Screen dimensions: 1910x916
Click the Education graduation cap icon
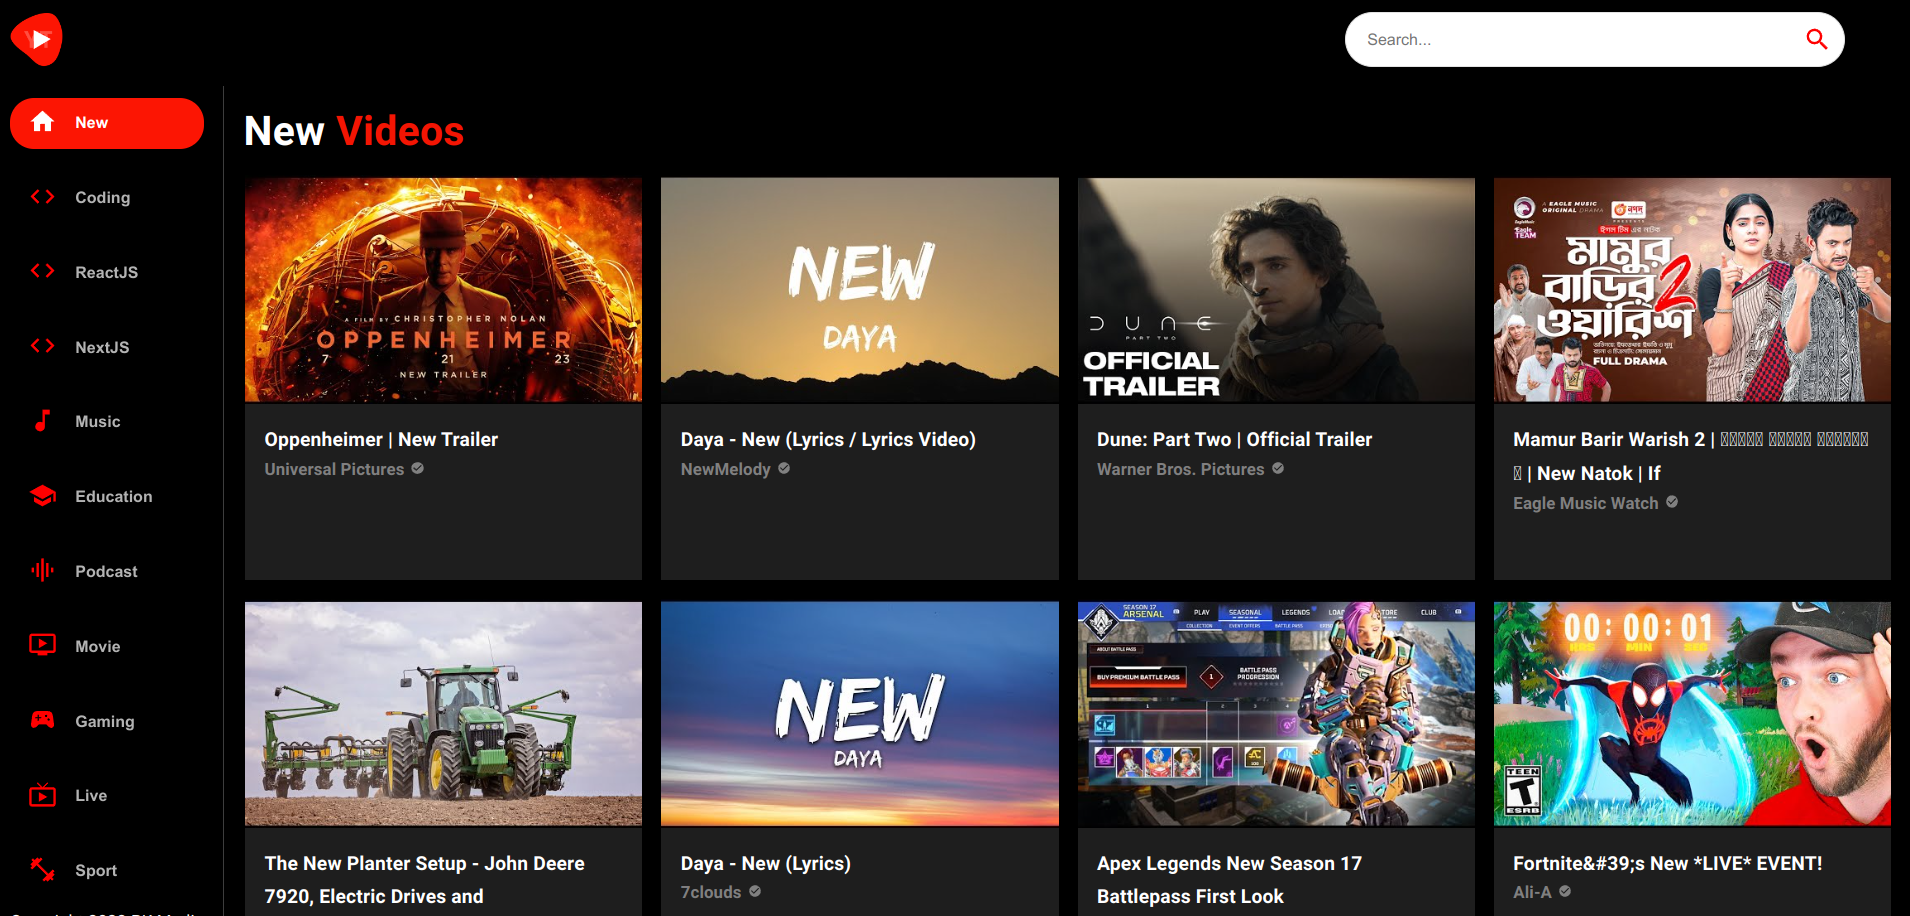pyautogui.click(x=42, y=496)
